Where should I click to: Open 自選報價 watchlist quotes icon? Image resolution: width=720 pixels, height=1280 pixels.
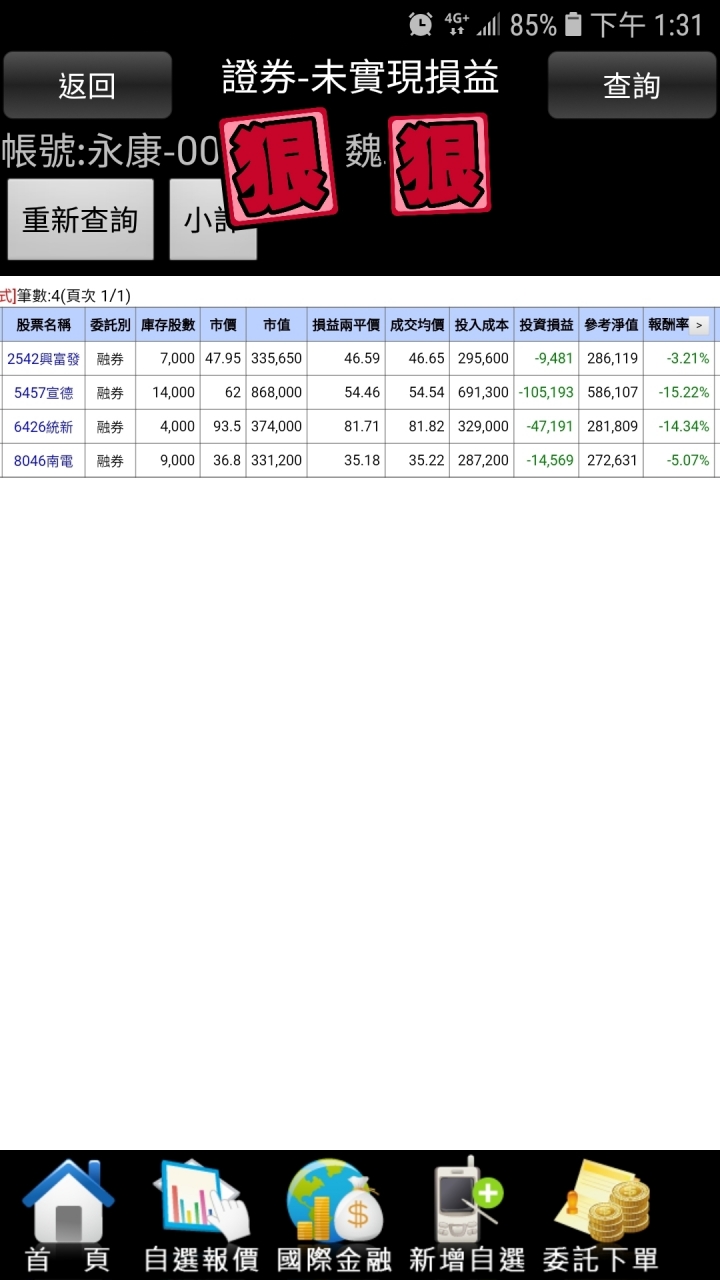(201, 1215)
